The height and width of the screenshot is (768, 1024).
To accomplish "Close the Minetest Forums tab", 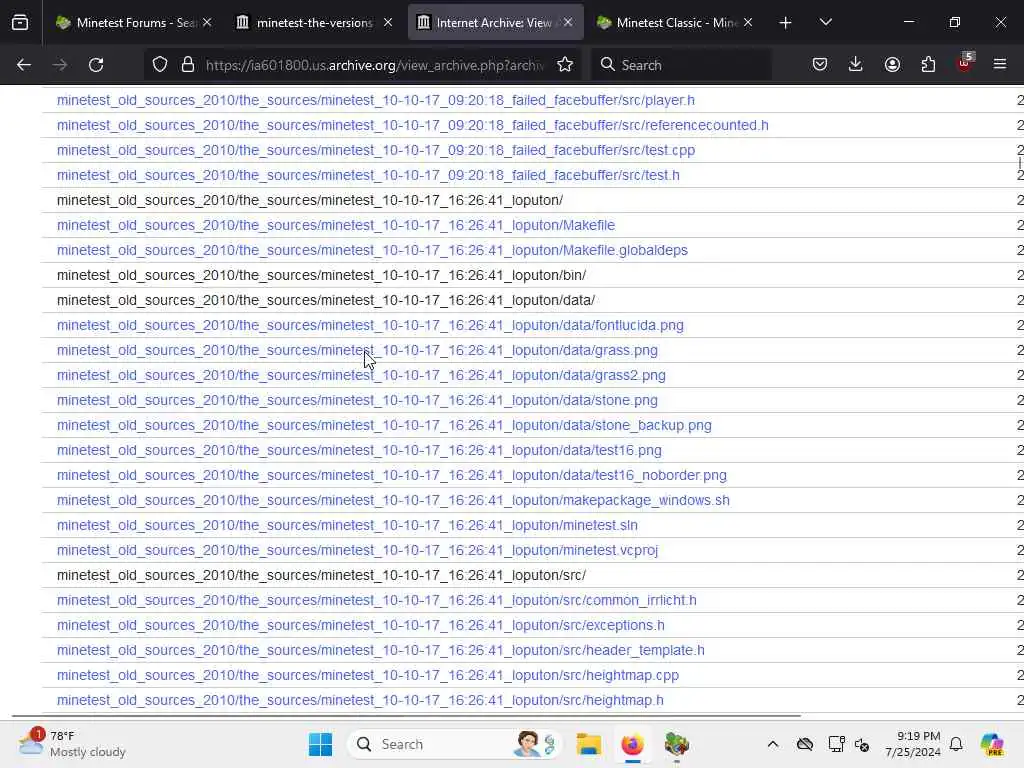I will (x=207, y=23).
